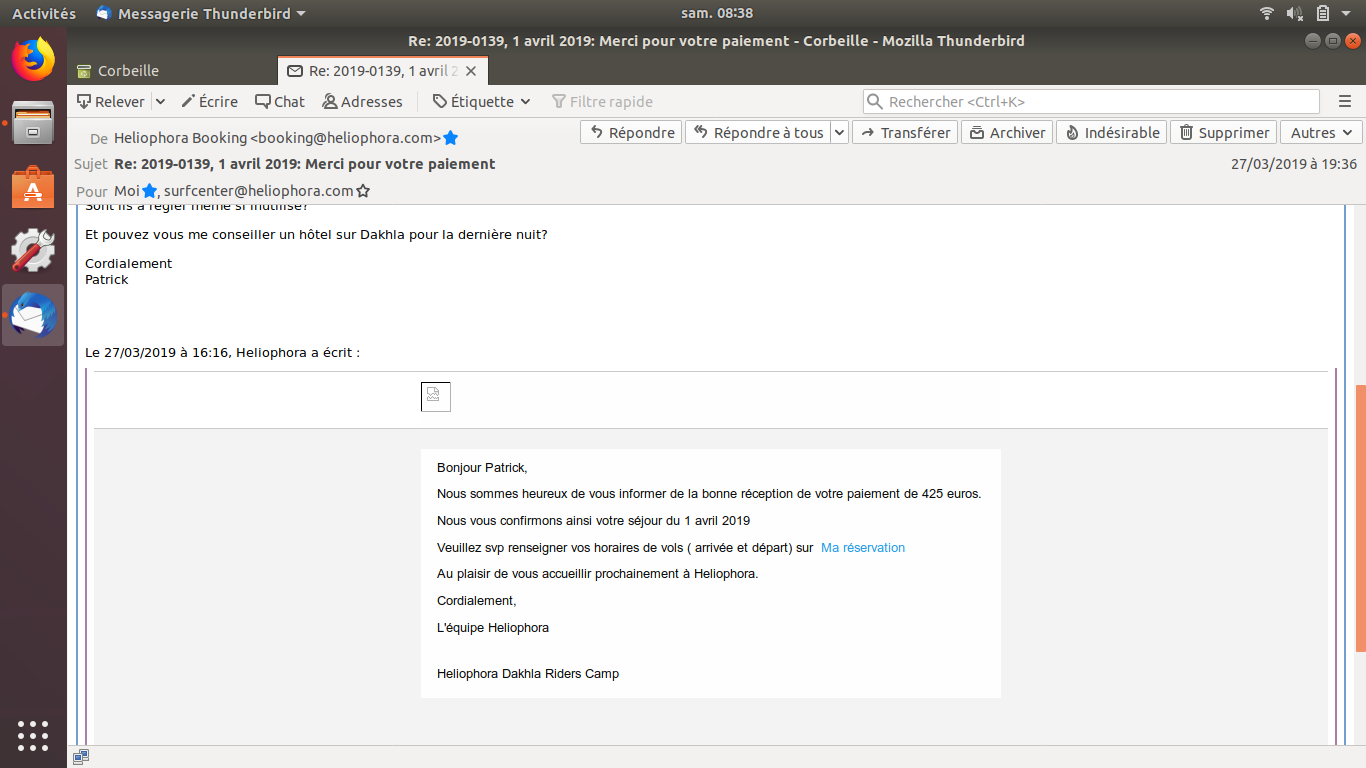The height and width of the screenshot is (768, 1366).
Task: Expand the Relever dropdown arrow
Action: (x=160, y=101)
